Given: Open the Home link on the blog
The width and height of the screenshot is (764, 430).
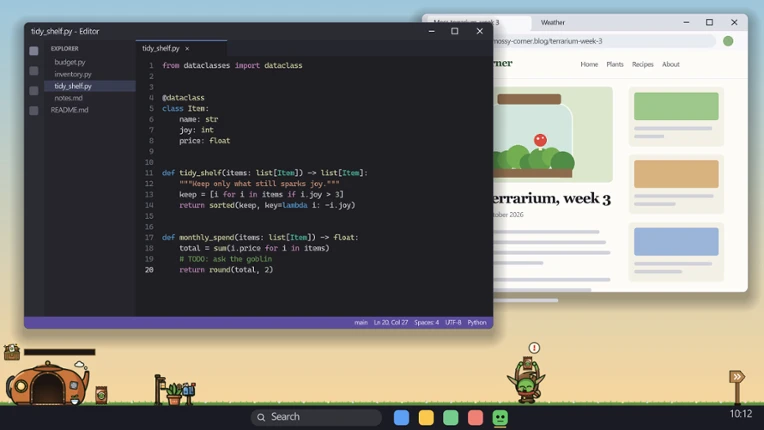Looking at the screenshot, I should click(589, 64).
